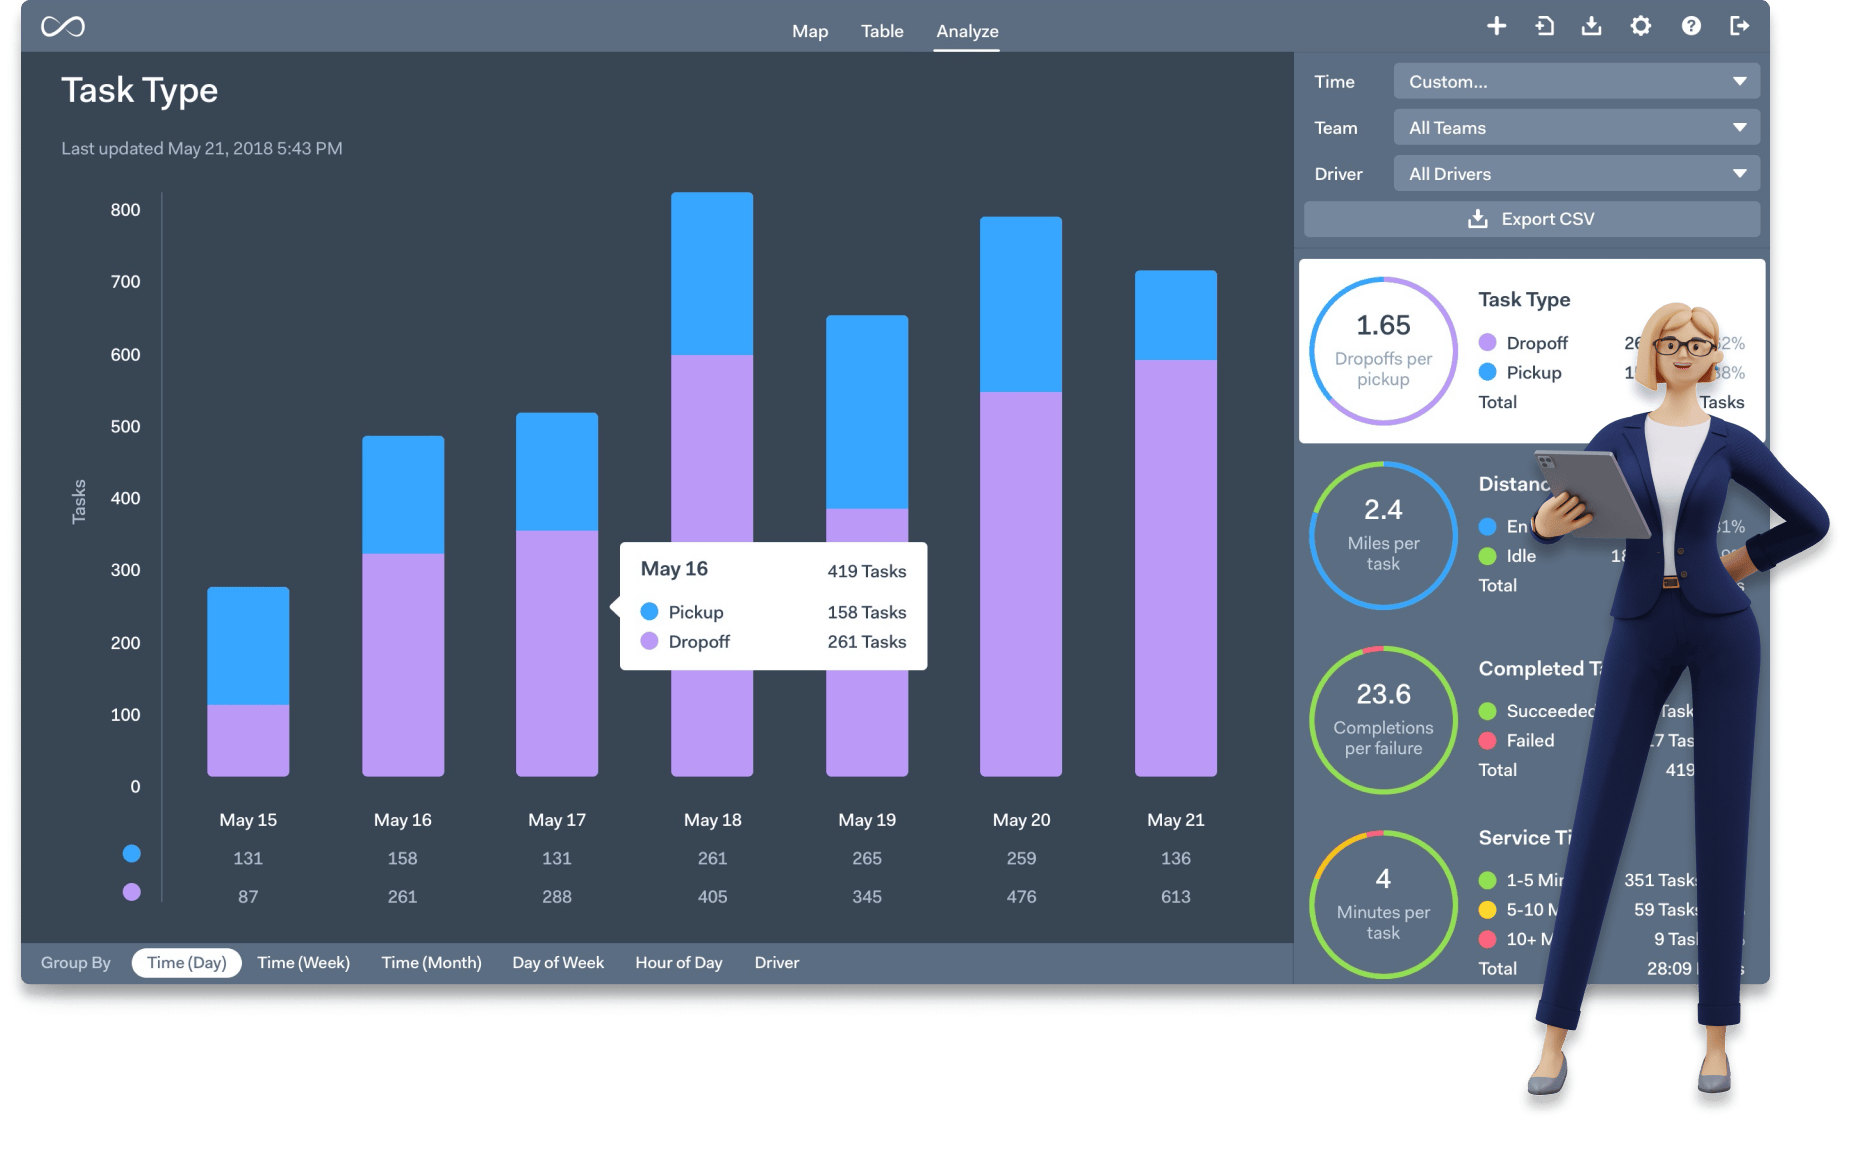The width and height of the screenshot is (1856, 1158).
Task: Toggle the blue Pickup legend dot
Action: [x=132, y=854]
